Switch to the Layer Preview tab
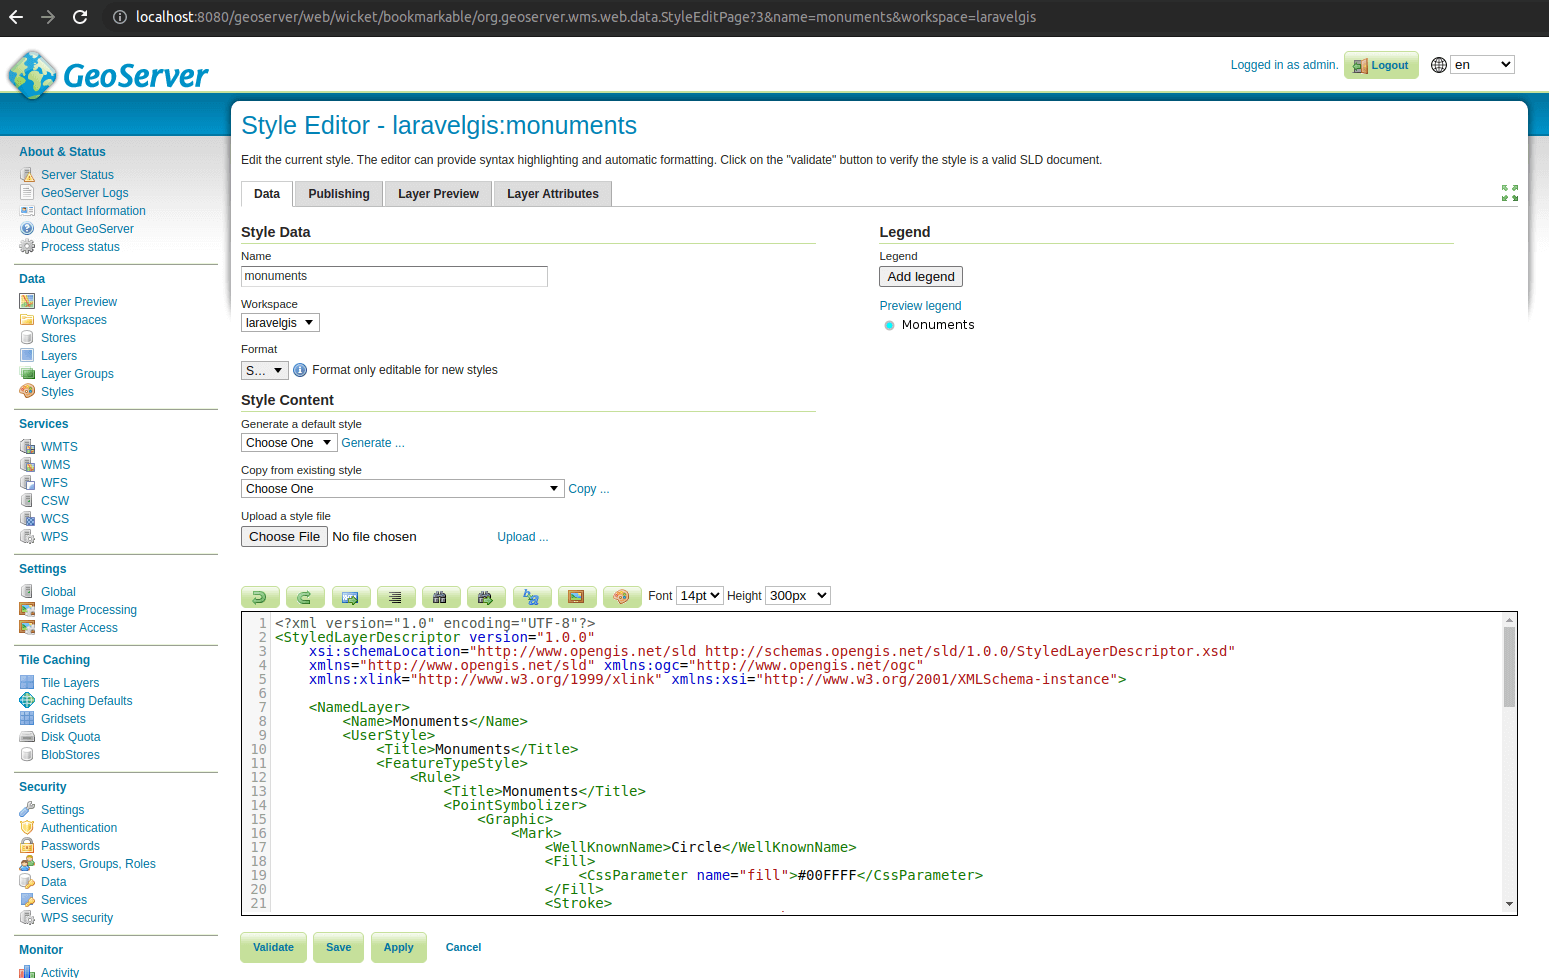The width and height of the screenshot is (1549, 978). point(438,194)
